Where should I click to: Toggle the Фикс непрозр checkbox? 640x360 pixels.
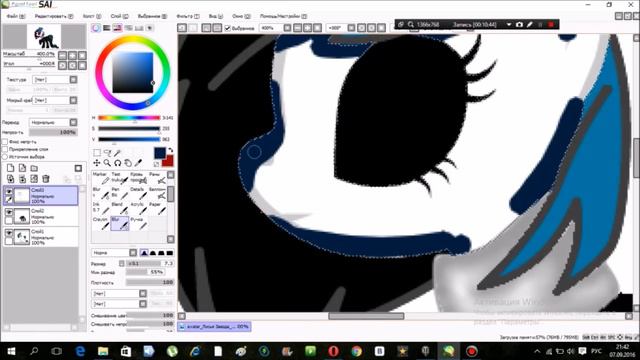click(x=5, y=142)
